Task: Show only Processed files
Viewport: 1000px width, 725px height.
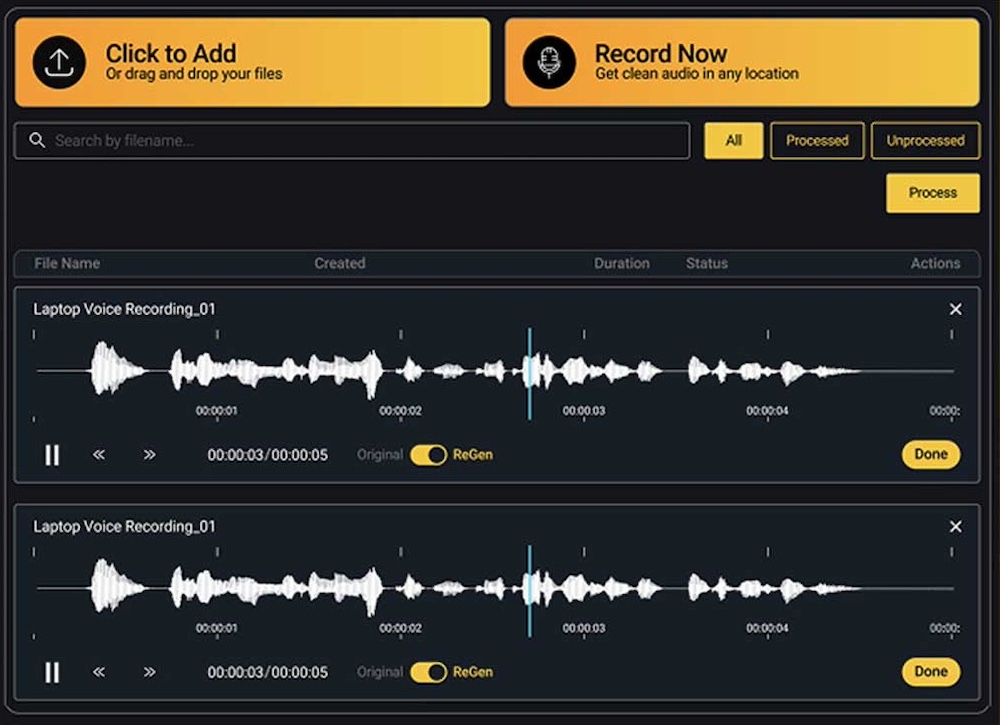Action: pyautogui.click(x=817, y=140)
